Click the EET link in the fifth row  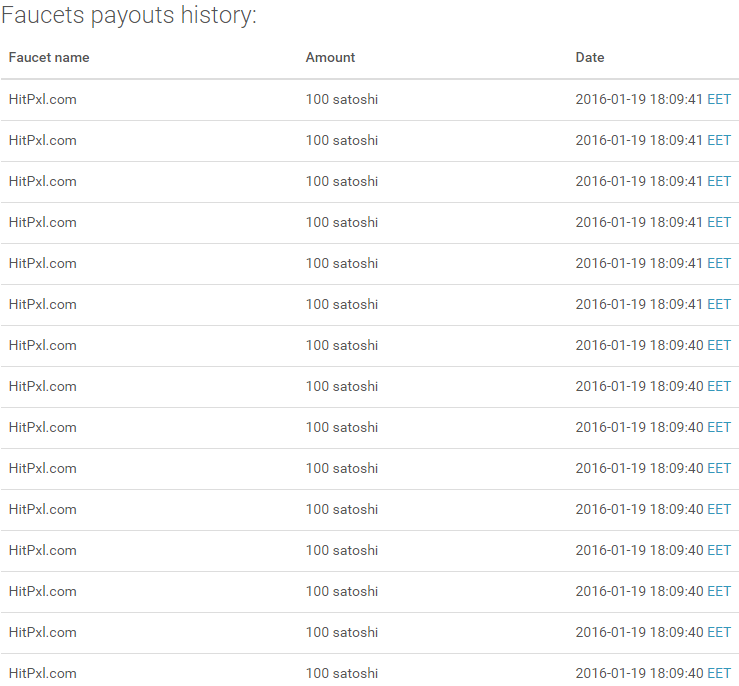click(x=719, y=263)
